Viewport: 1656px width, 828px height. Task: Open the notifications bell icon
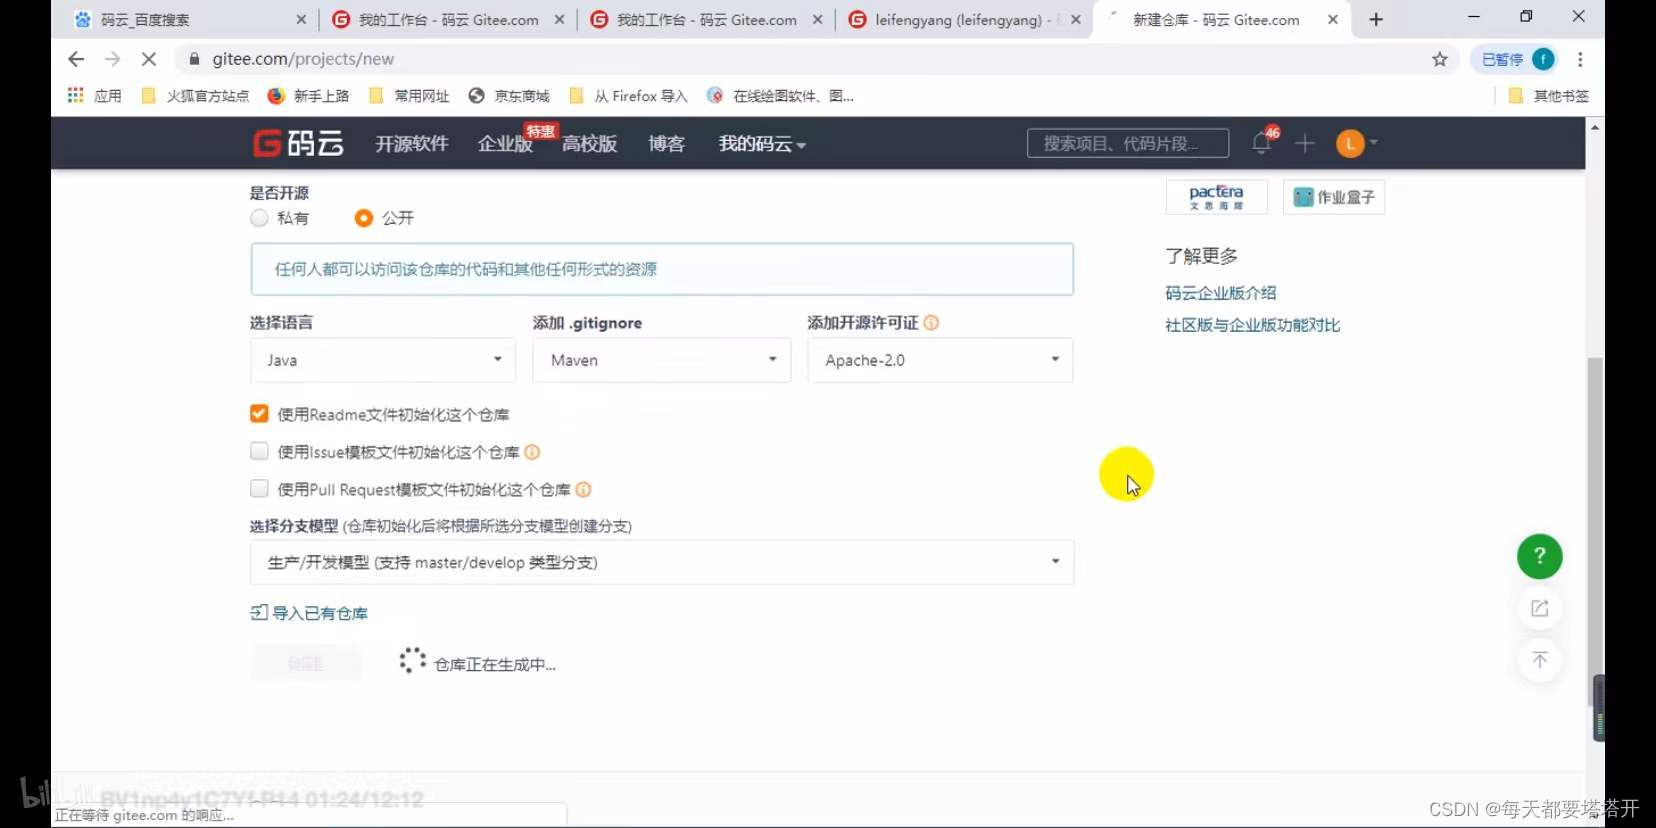1262,144
